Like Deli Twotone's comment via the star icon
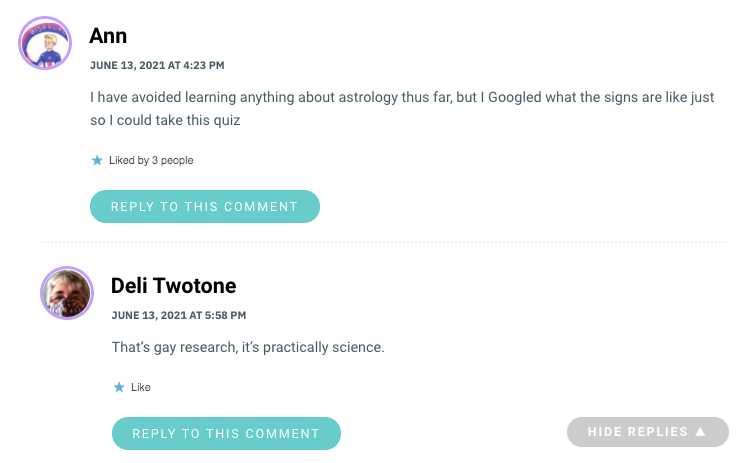The width and height of the screenshot is (747, 463). point(119,387)
